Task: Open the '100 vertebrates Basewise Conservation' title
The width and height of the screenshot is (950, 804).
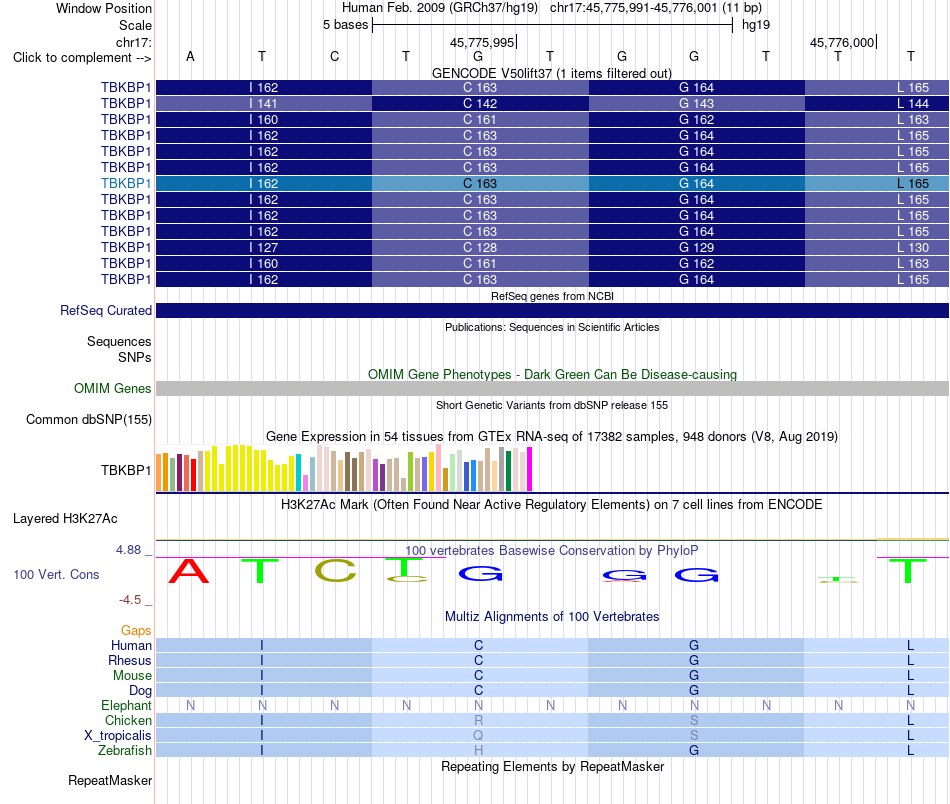Action: [552, 550]
